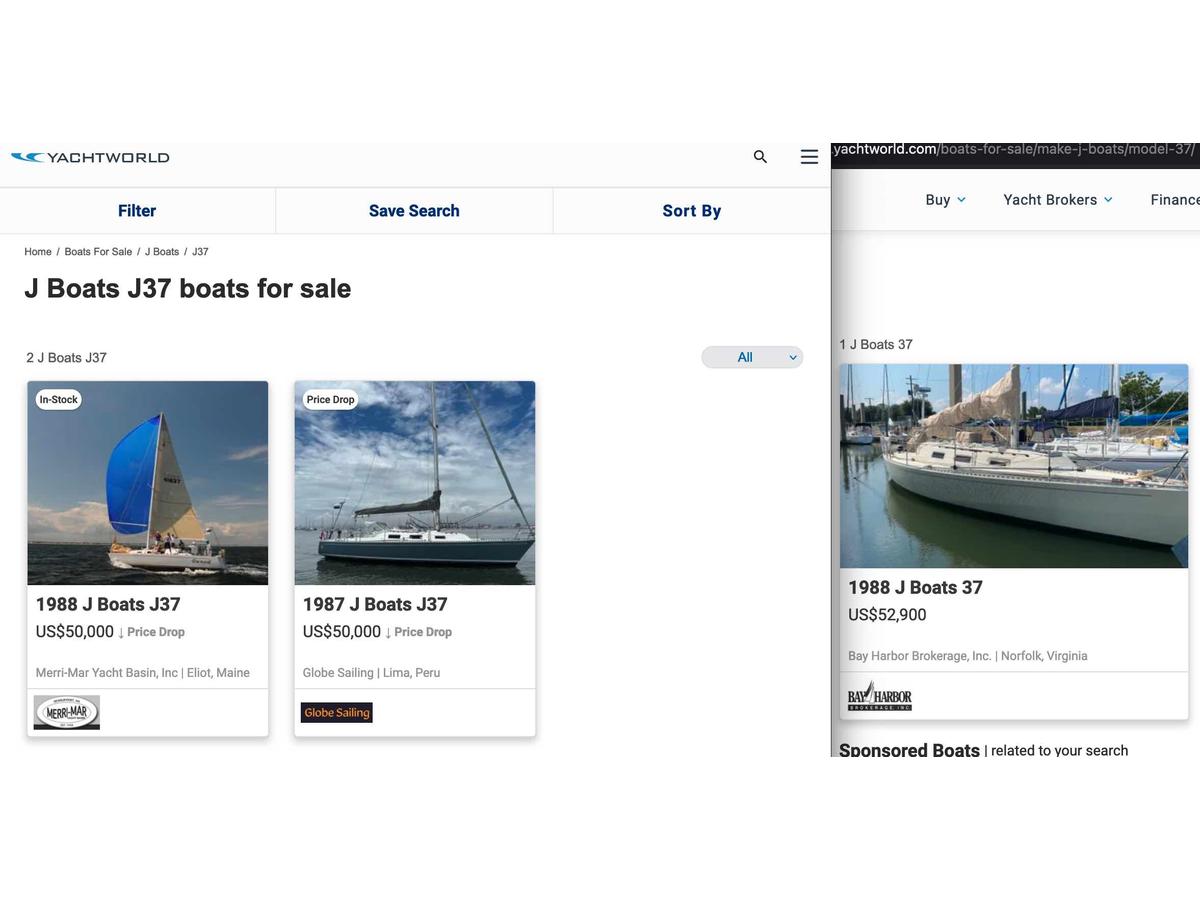Go to Home breadcrumb link
The width and height of the screenshot is (1200, 900).
tap(38, 252)
